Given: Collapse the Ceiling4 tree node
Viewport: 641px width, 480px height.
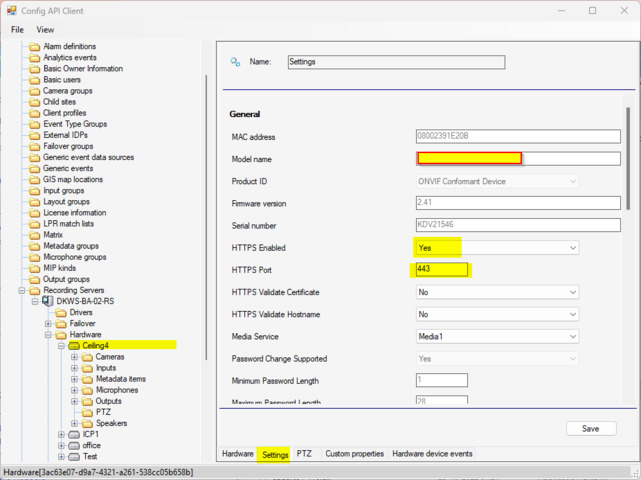Looking at the screenshot, I should 61,346.
